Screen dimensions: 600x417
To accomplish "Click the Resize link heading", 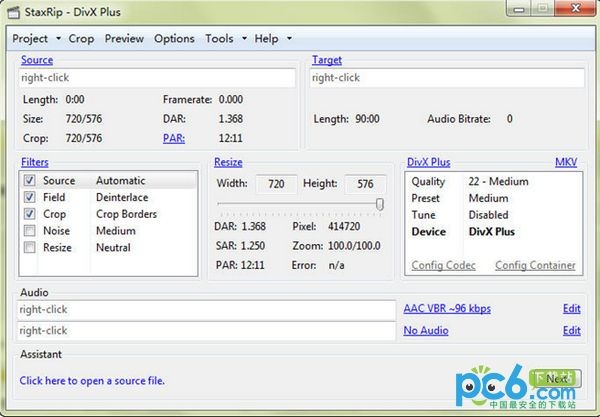I will click(228, 162).
